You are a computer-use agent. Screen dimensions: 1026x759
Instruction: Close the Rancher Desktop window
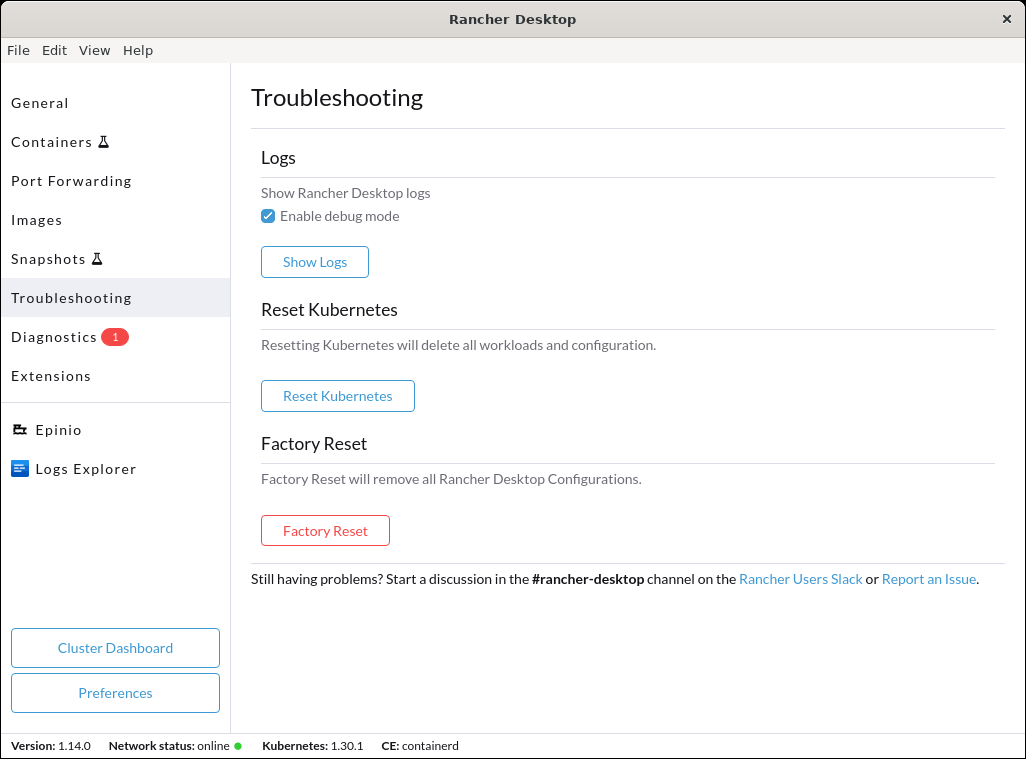(1006, 19)
